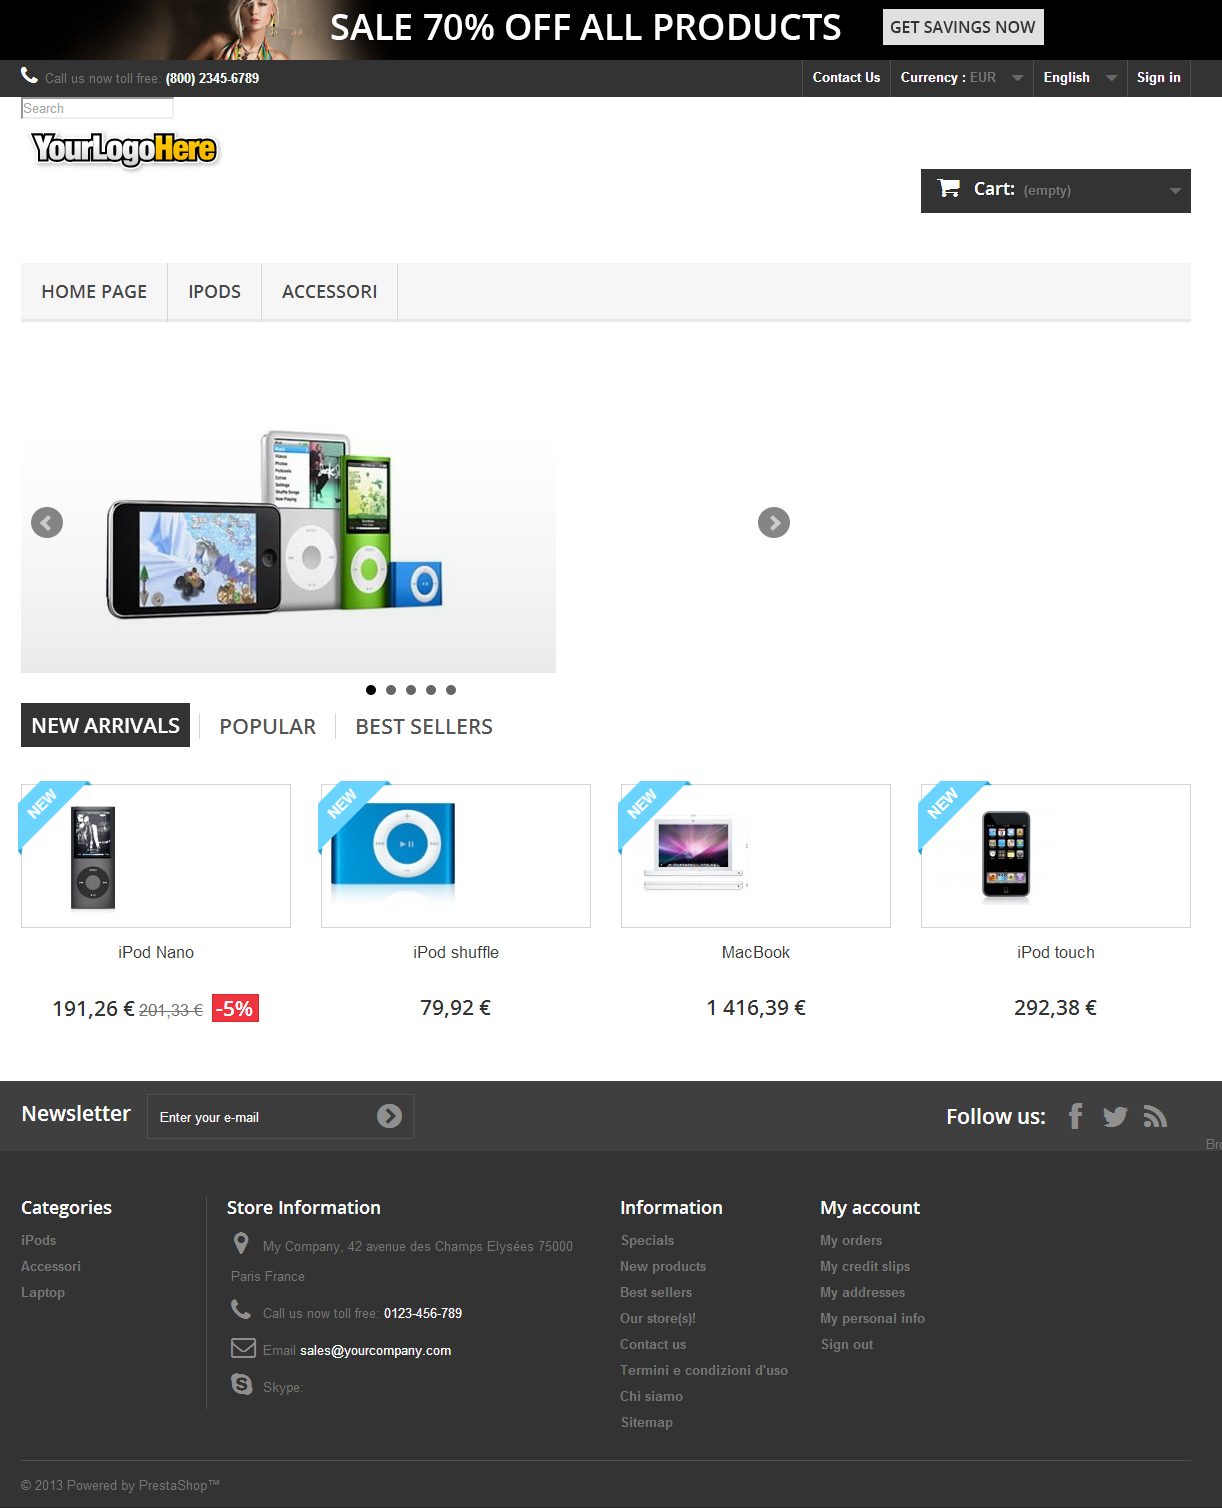
Task: Click the map pin icon in Store Information
Action: 241,1243
